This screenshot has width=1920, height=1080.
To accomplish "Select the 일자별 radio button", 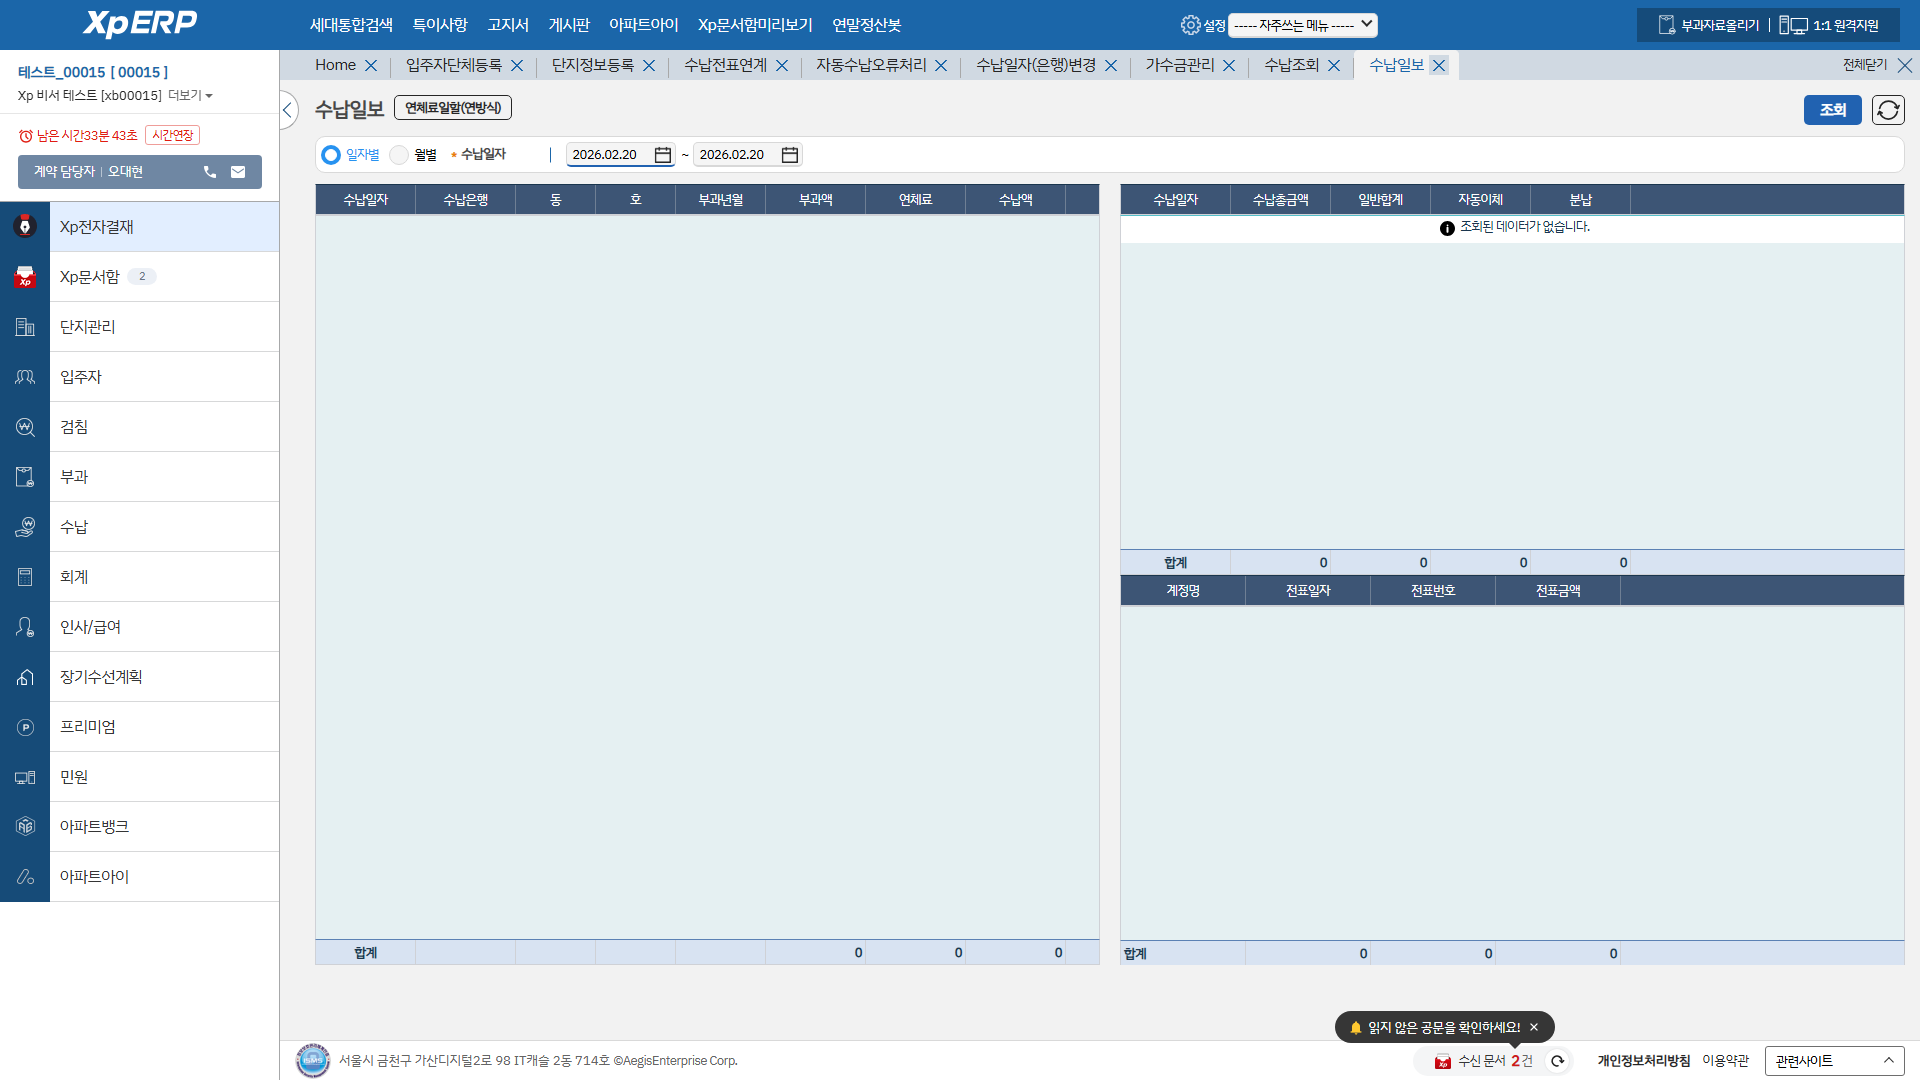I will (x=331, y=155).
